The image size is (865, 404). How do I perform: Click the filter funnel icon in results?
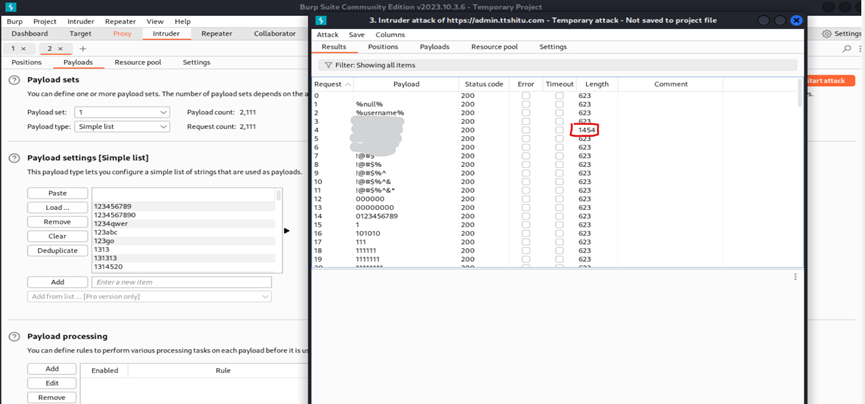click(x=328, y=65)
